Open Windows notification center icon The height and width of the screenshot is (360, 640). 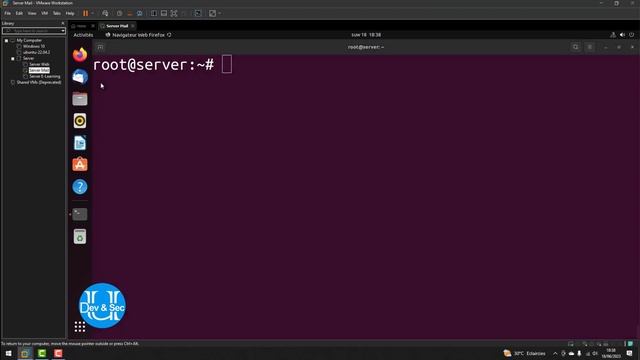630,353
